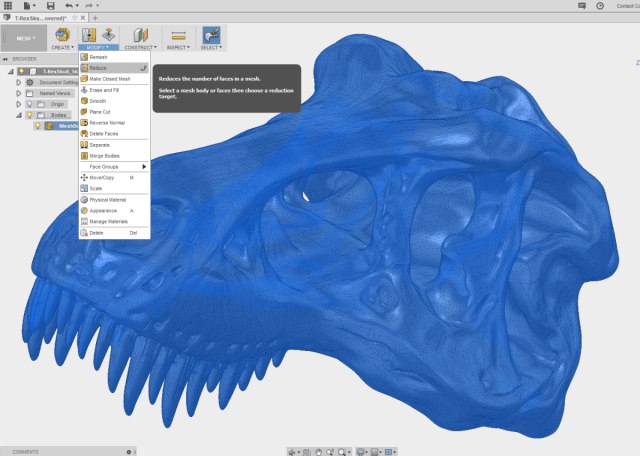Screen dimensions: 640x456
Task: Choose Delete from Modify menu
Action: click(114, 233)
